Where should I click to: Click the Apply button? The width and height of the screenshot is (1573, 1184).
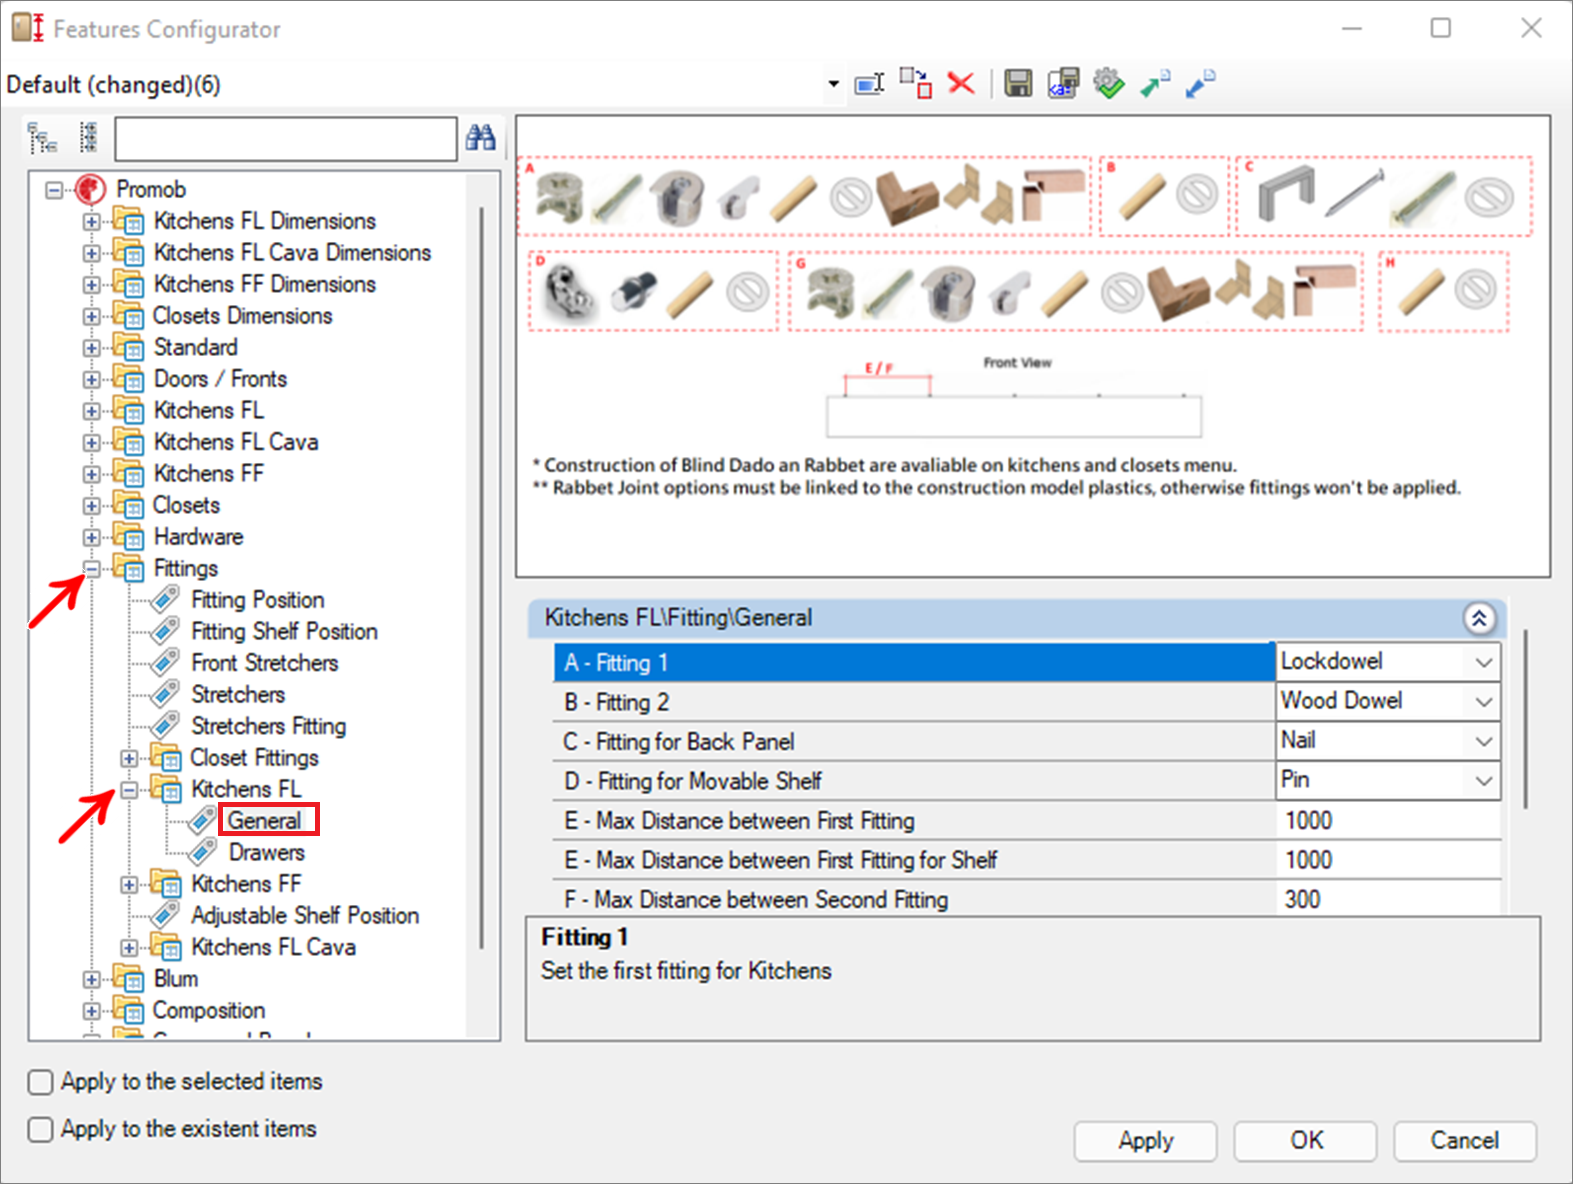[x=1146, y=1141]
